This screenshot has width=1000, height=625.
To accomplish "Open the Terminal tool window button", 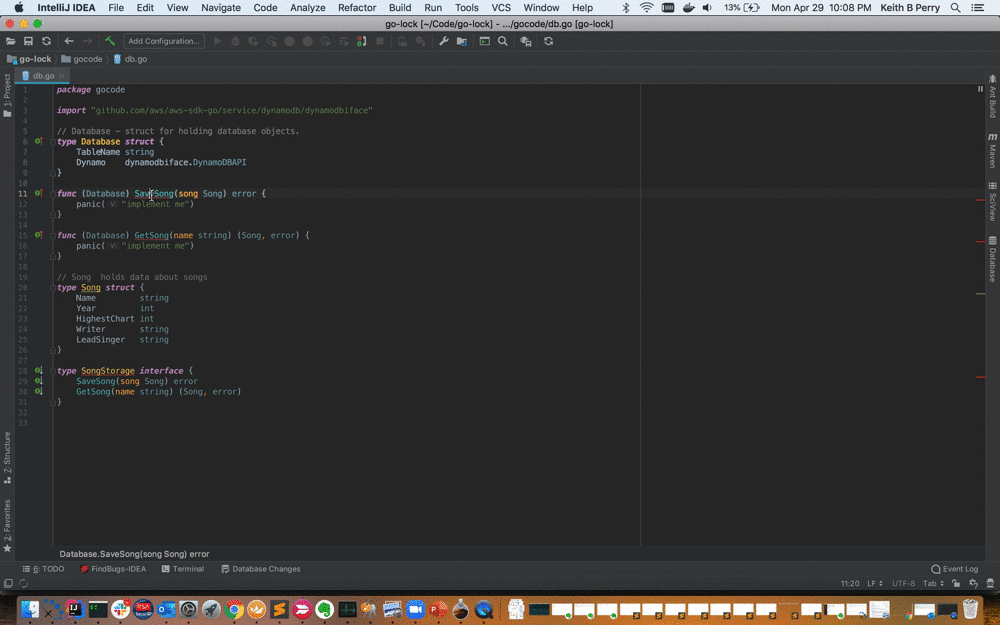I will 183,569.
